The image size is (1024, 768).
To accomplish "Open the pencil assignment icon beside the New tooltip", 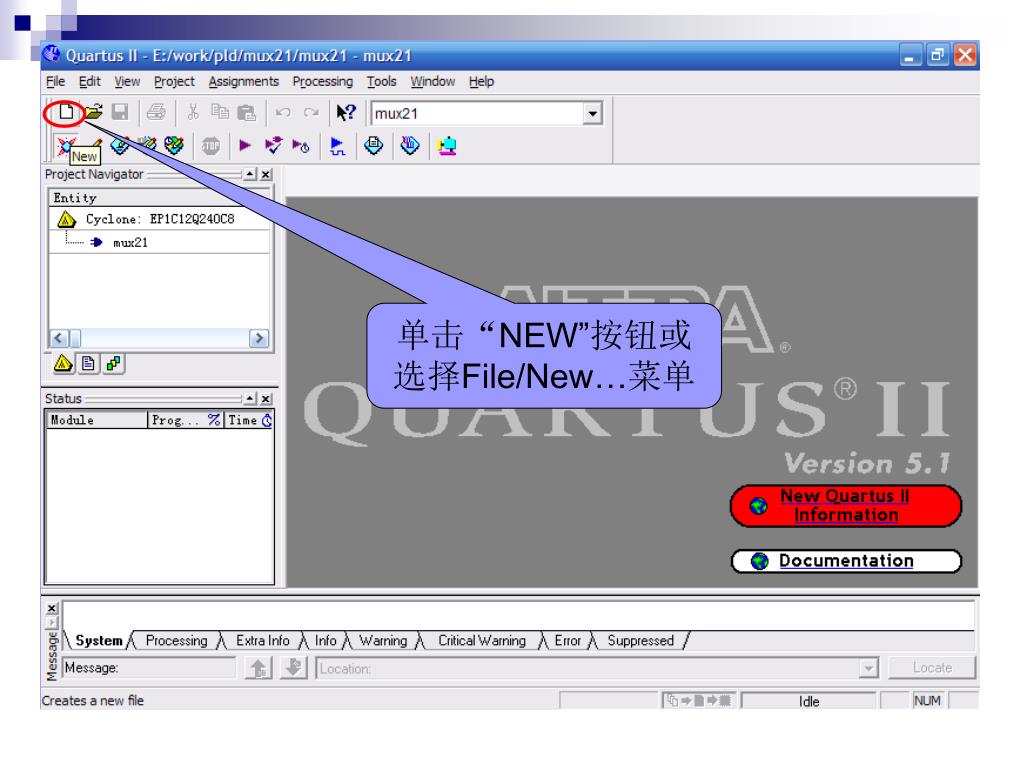I will click(x=96, y=142).
